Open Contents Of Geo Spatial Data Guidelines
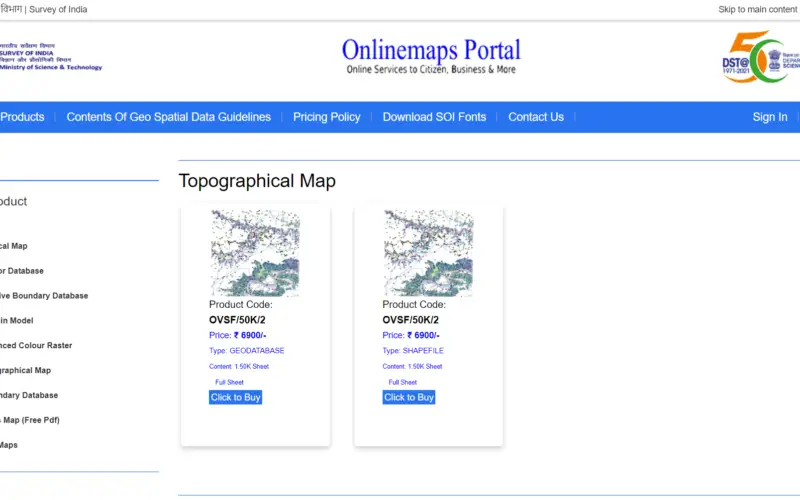 tap(168, 117)
